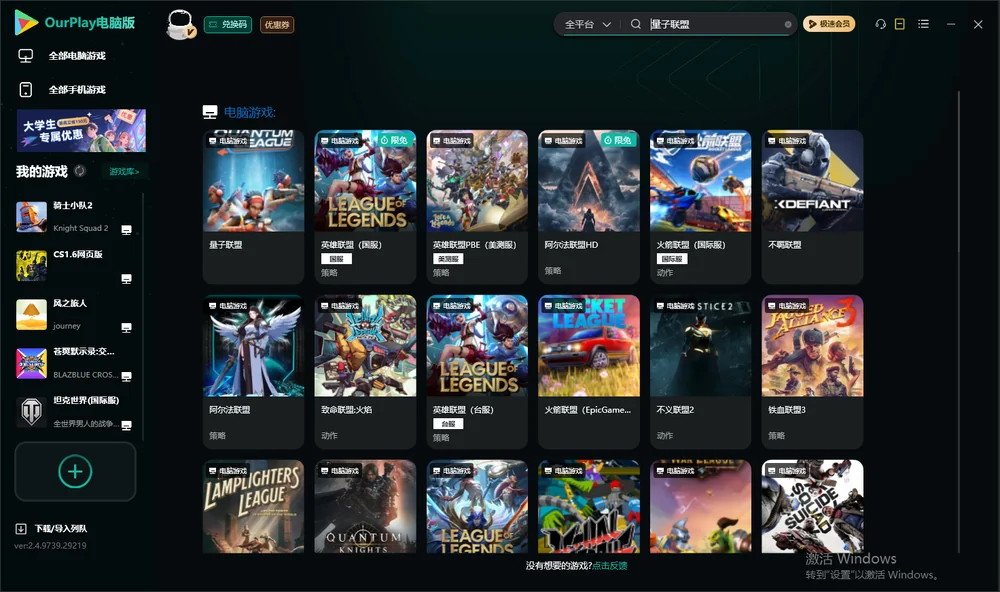This screenshot has width=1000, height=592.
Task: Open Quantum Knights game card
Action: [365, 507]
